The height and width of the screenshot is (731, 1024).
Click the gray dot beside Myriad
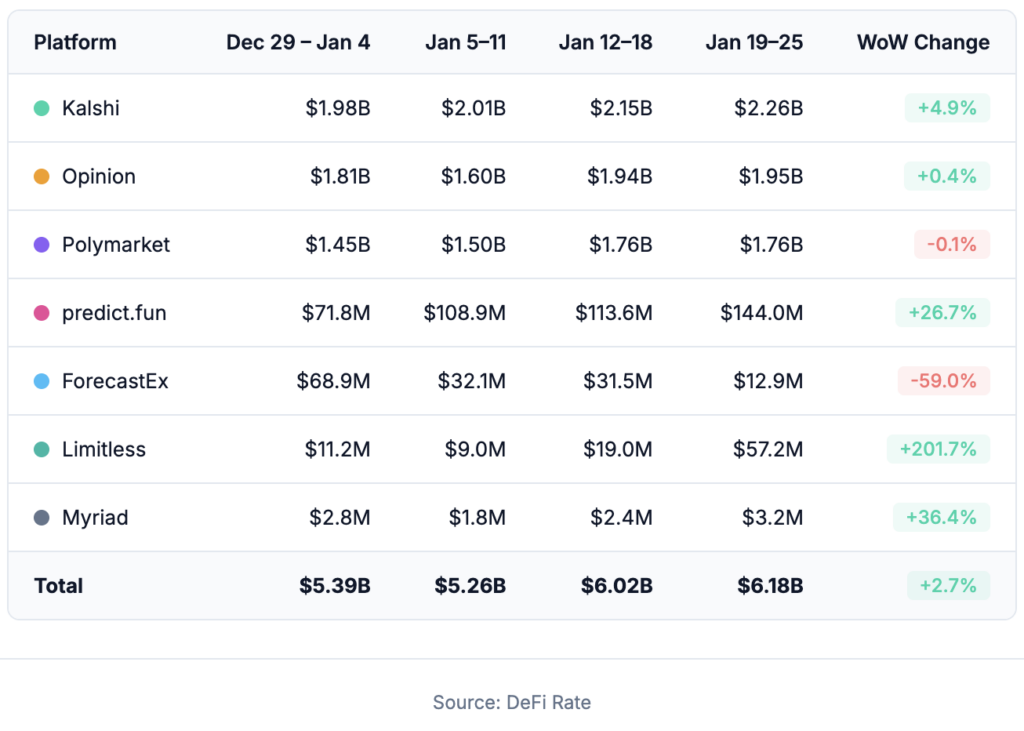pos(41,518)
